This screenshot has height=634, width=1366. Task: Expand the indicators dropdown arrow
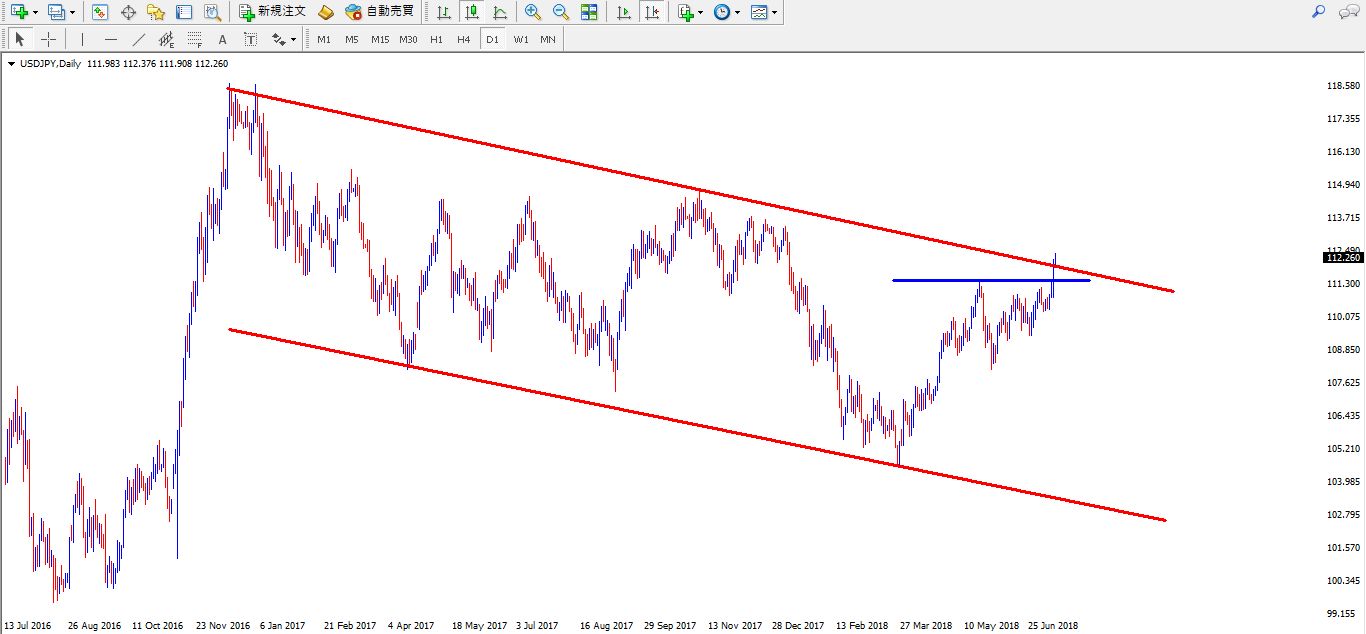700,13
